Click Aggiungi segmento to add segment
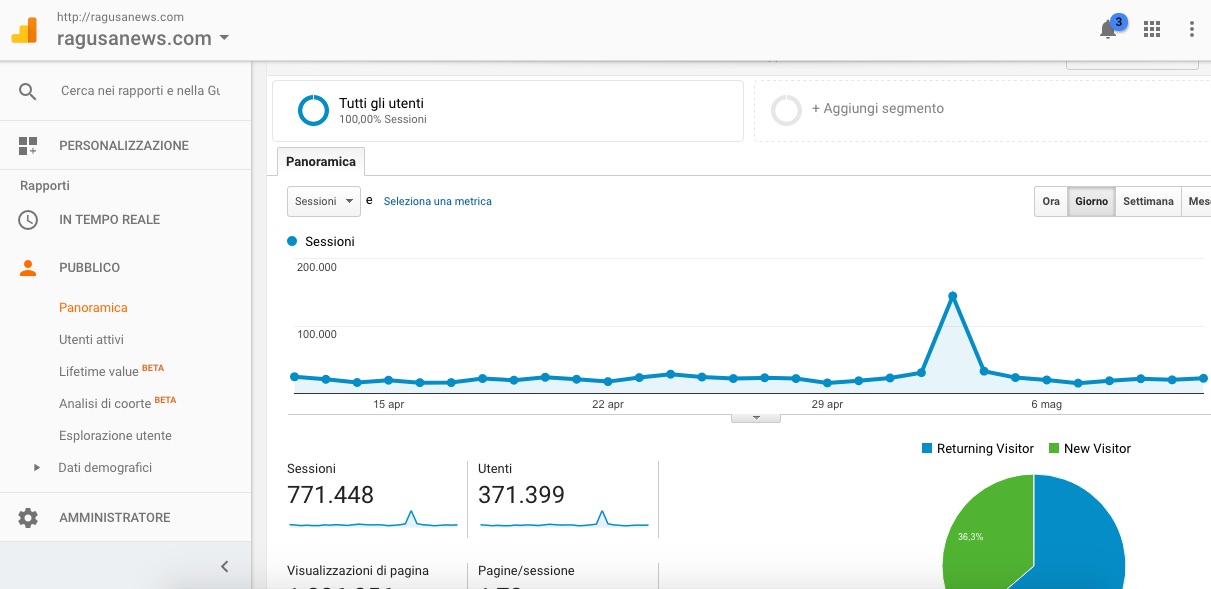The height and width of the screenshot is (589, 1211). [x=877, y=109]
